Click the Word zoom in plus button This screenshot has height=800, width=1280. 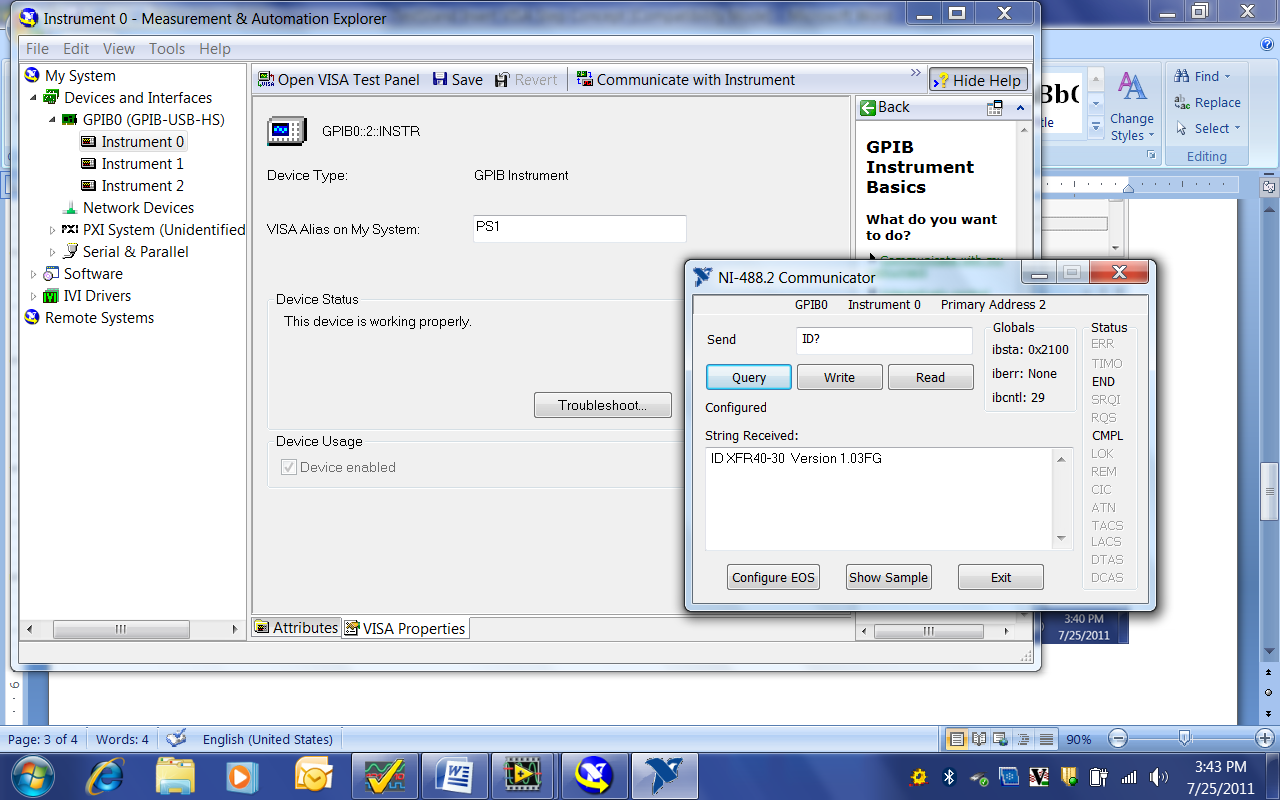(1264, 739)
